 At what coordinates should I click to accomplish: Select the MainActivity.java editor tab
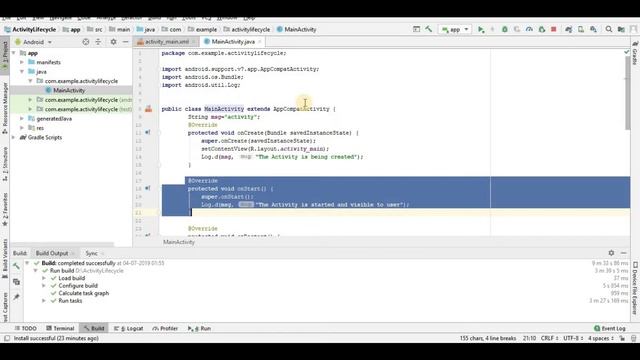tap(233, 42)
